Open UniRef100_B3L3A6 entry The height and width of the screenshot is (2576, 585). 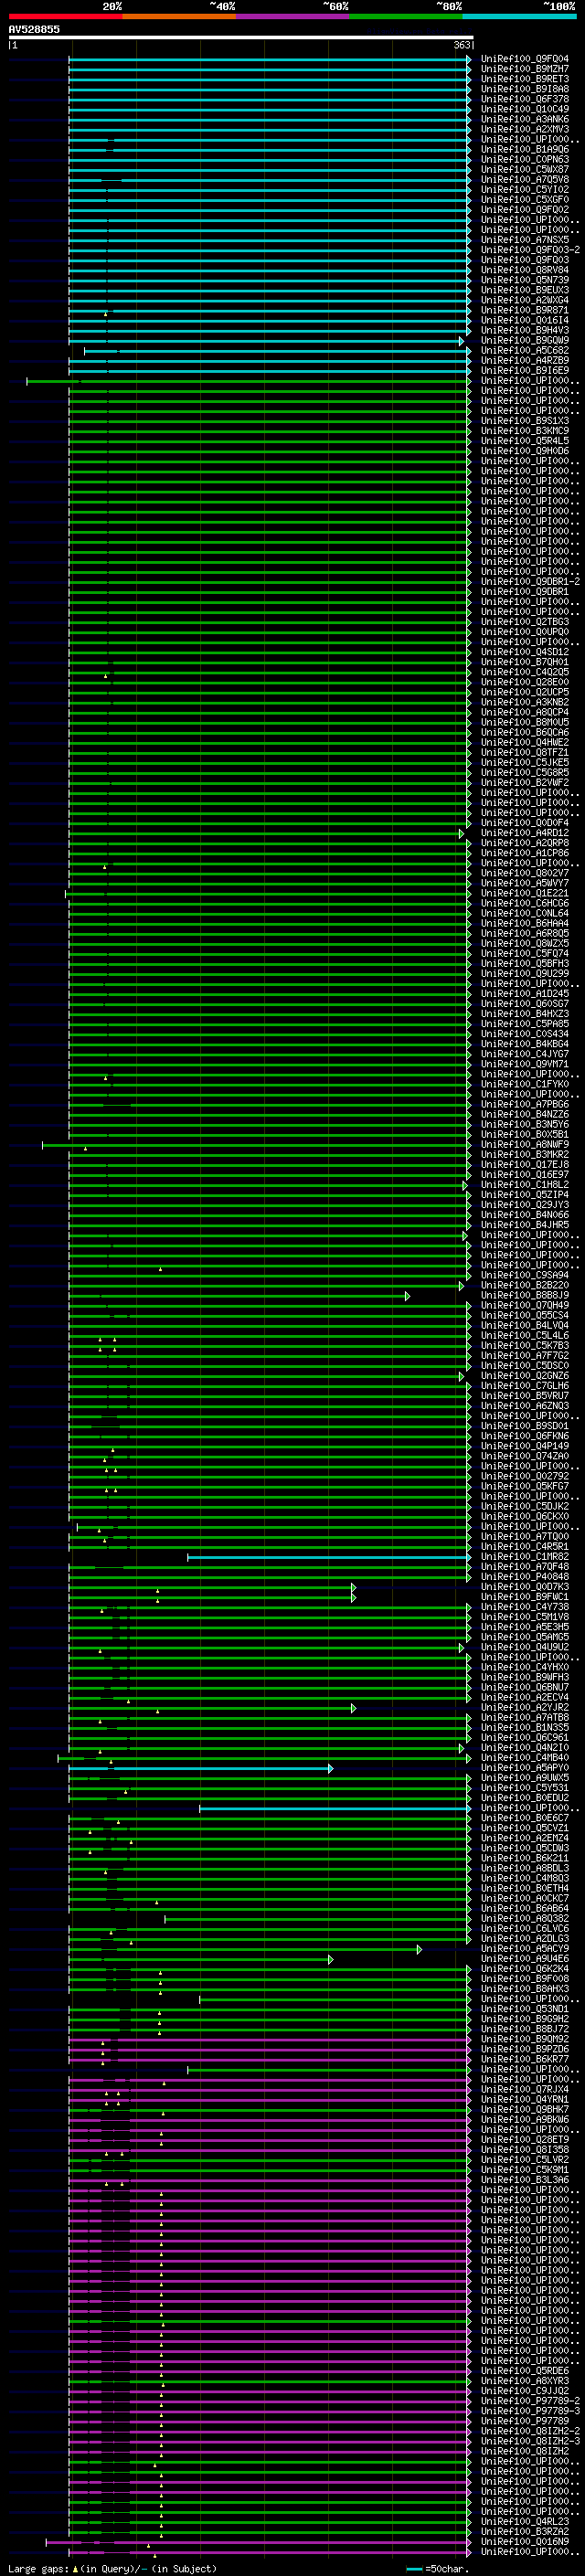(x=524, y=2180)
